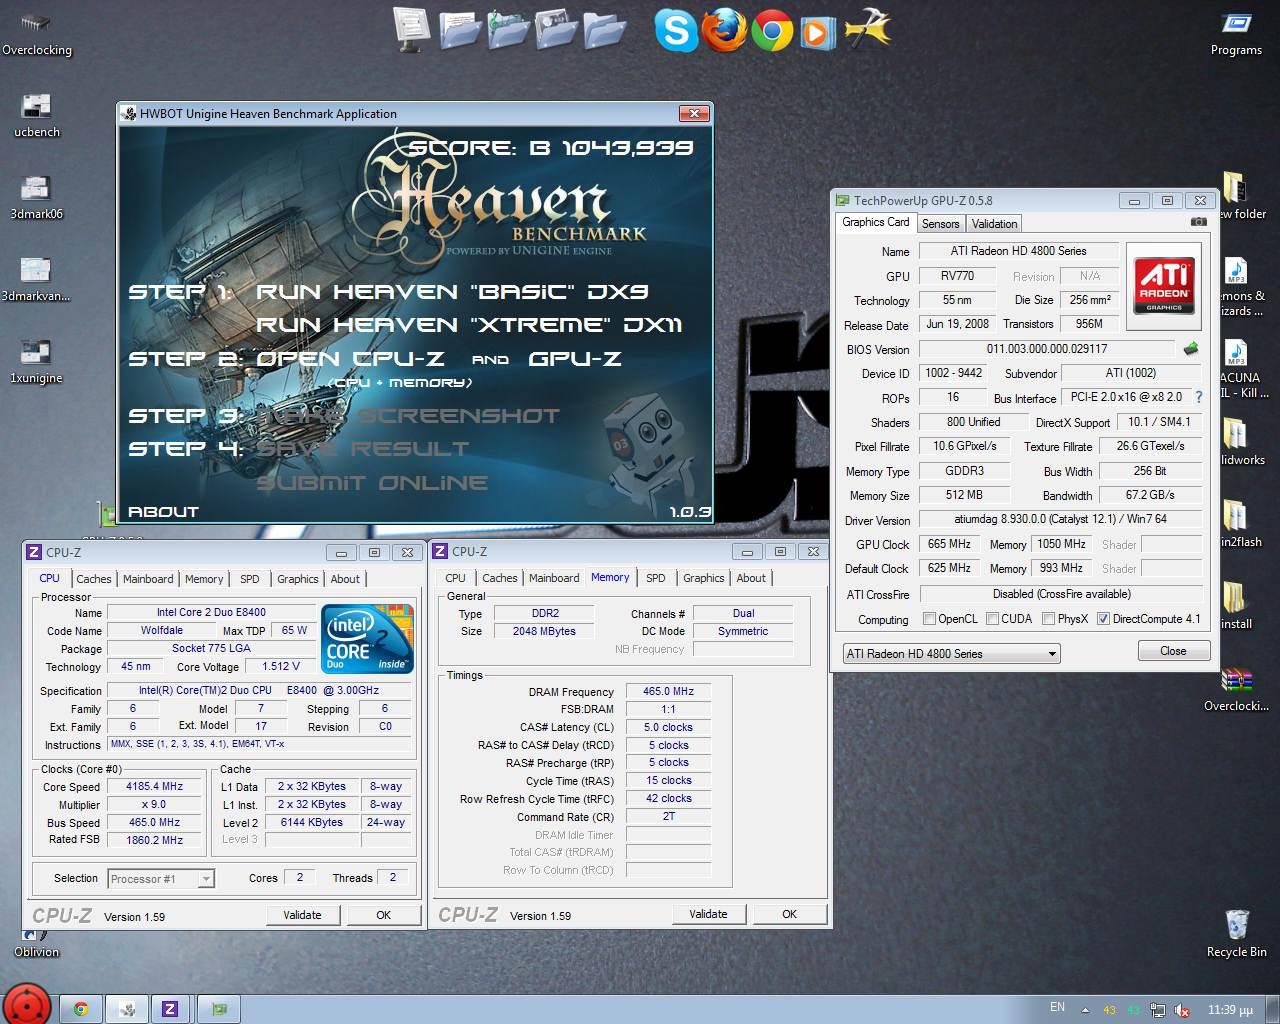The image size is (1280, 1024).
Task: Click Core Speed value 4185.4 MHz
Action: pos(154,786)
